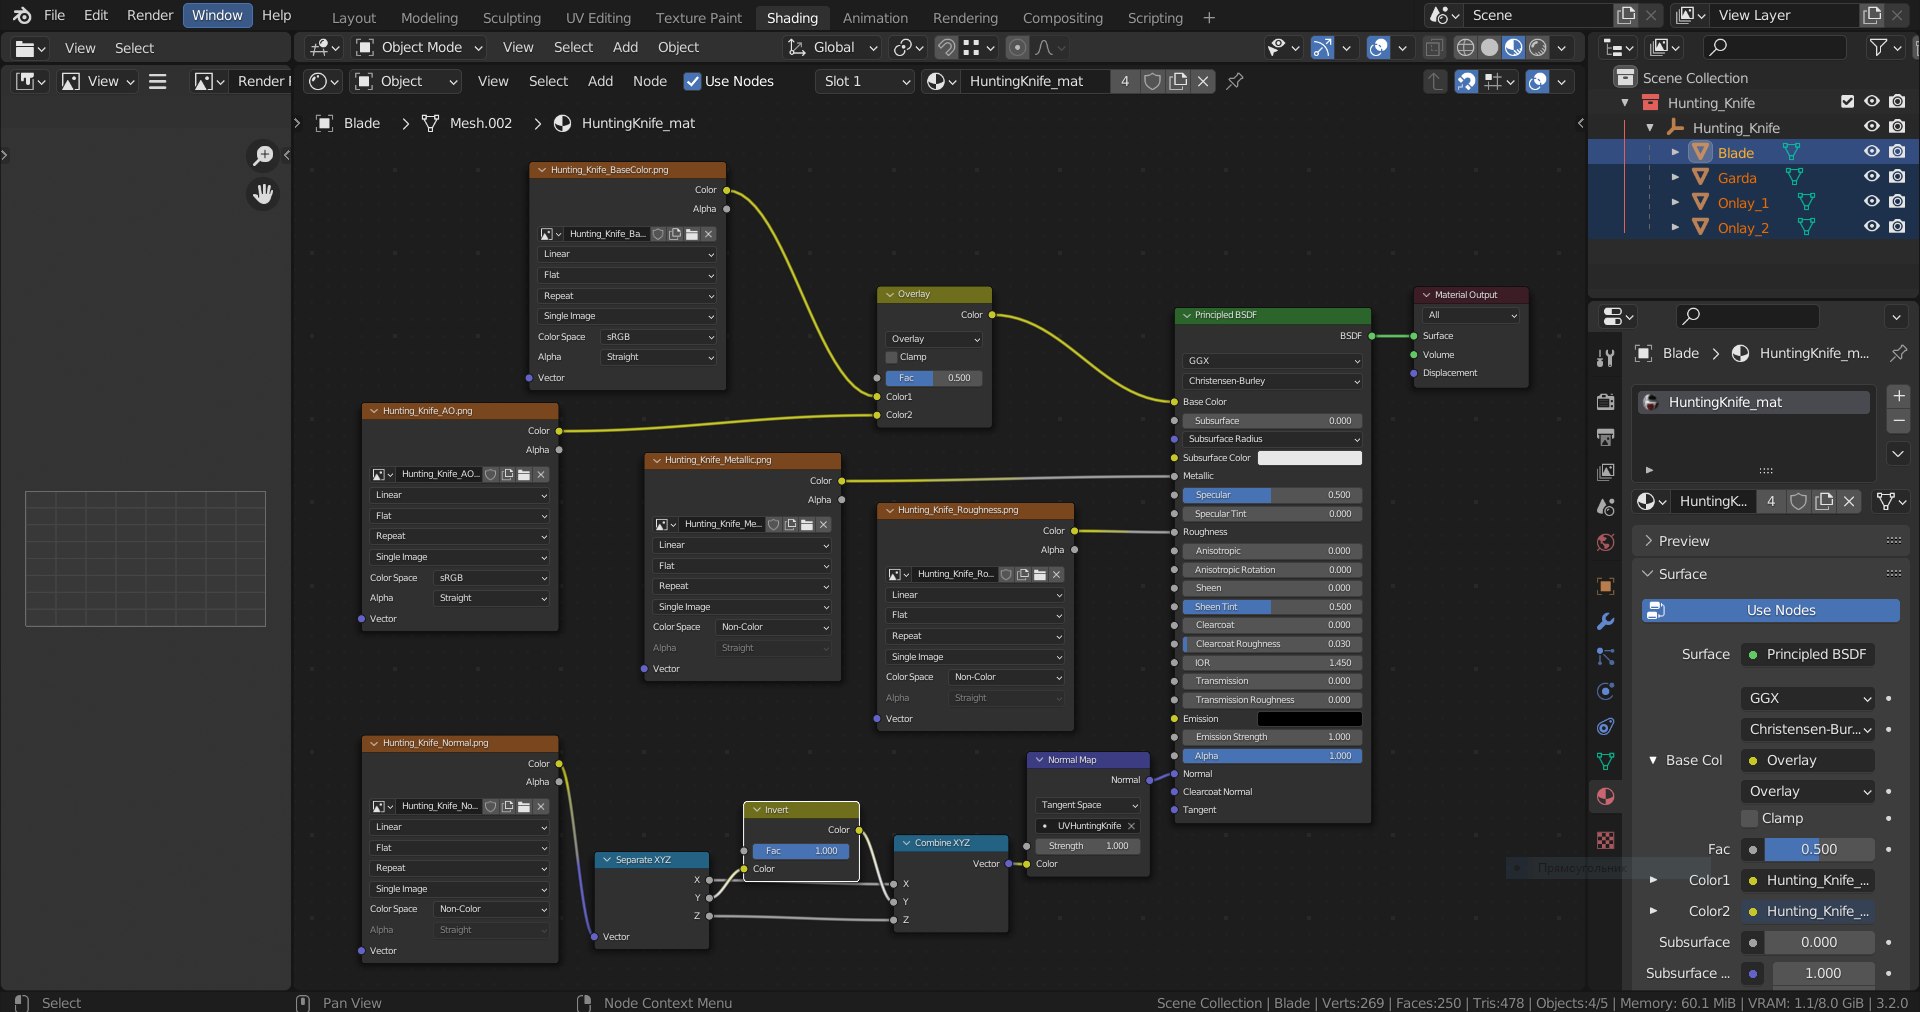Open the Render properties tab
Image resolution: width=1920 pixels, height=1012 pixels.
[1605, 401]
